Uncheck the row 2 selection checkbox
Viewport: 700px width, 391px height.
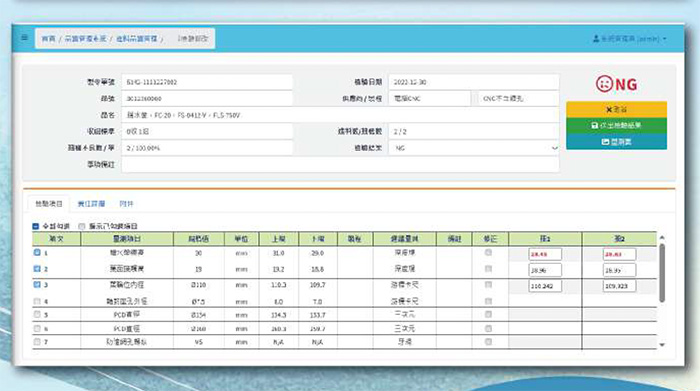37,269
